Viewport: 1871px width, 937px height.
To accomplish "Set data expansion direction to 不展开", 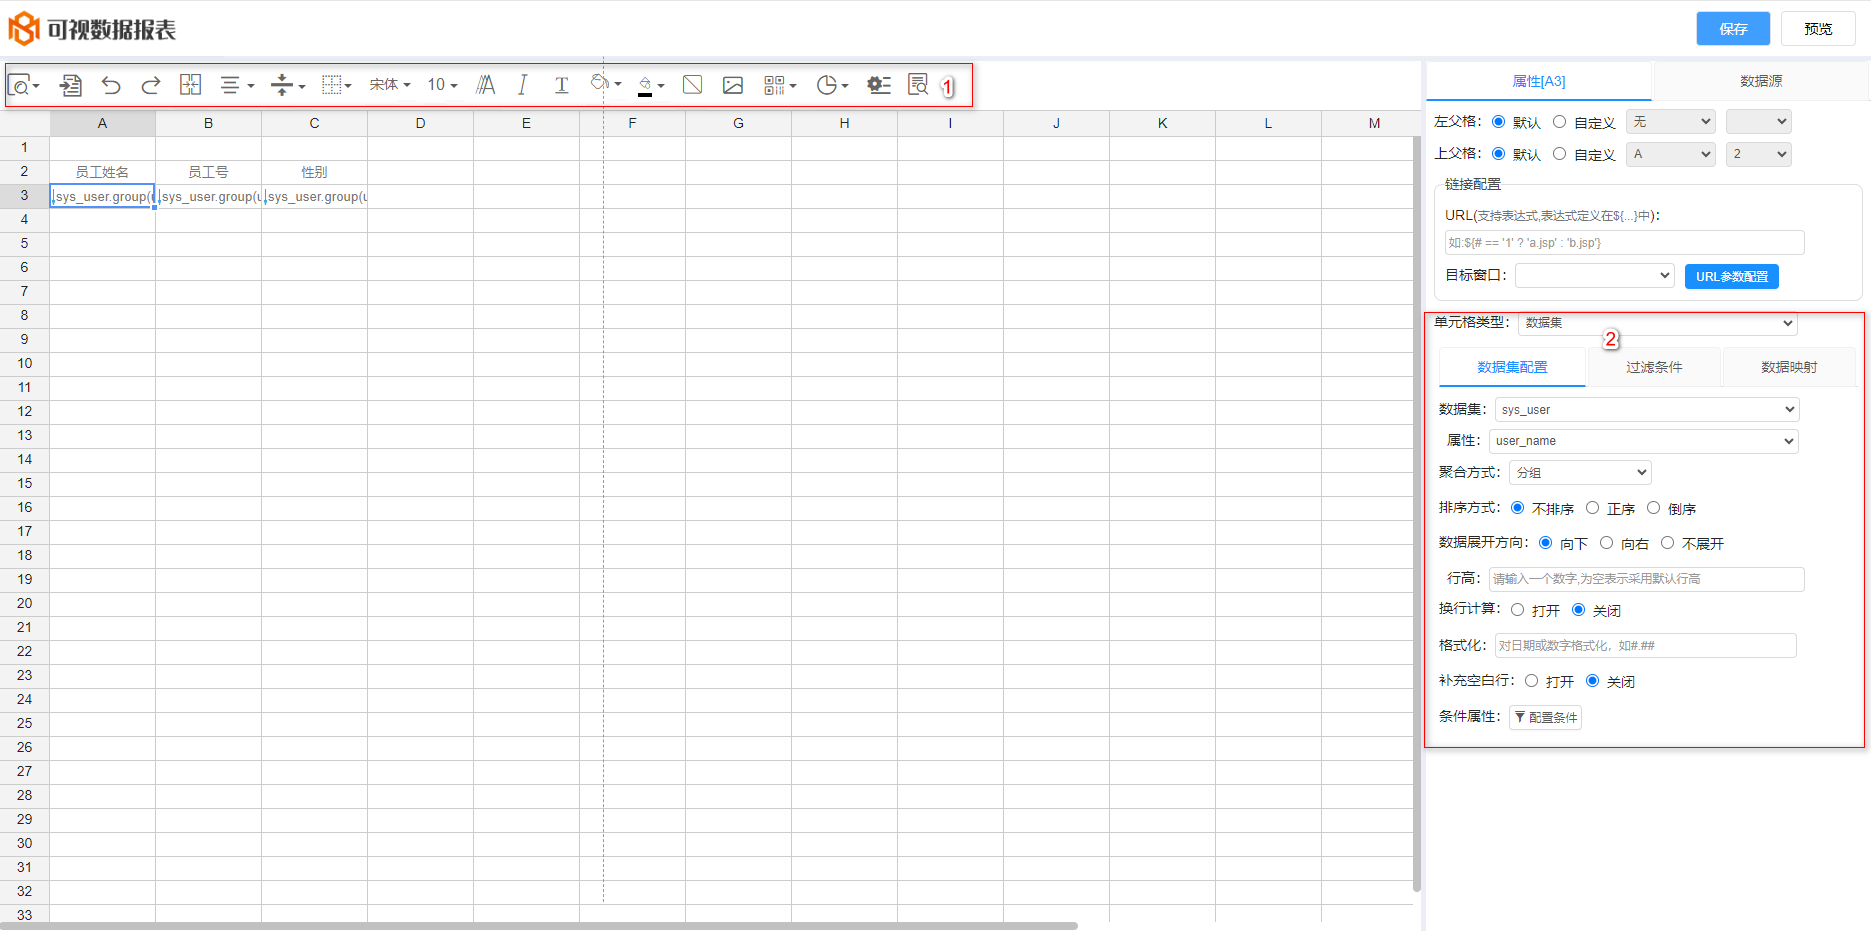I will 1667,543.
